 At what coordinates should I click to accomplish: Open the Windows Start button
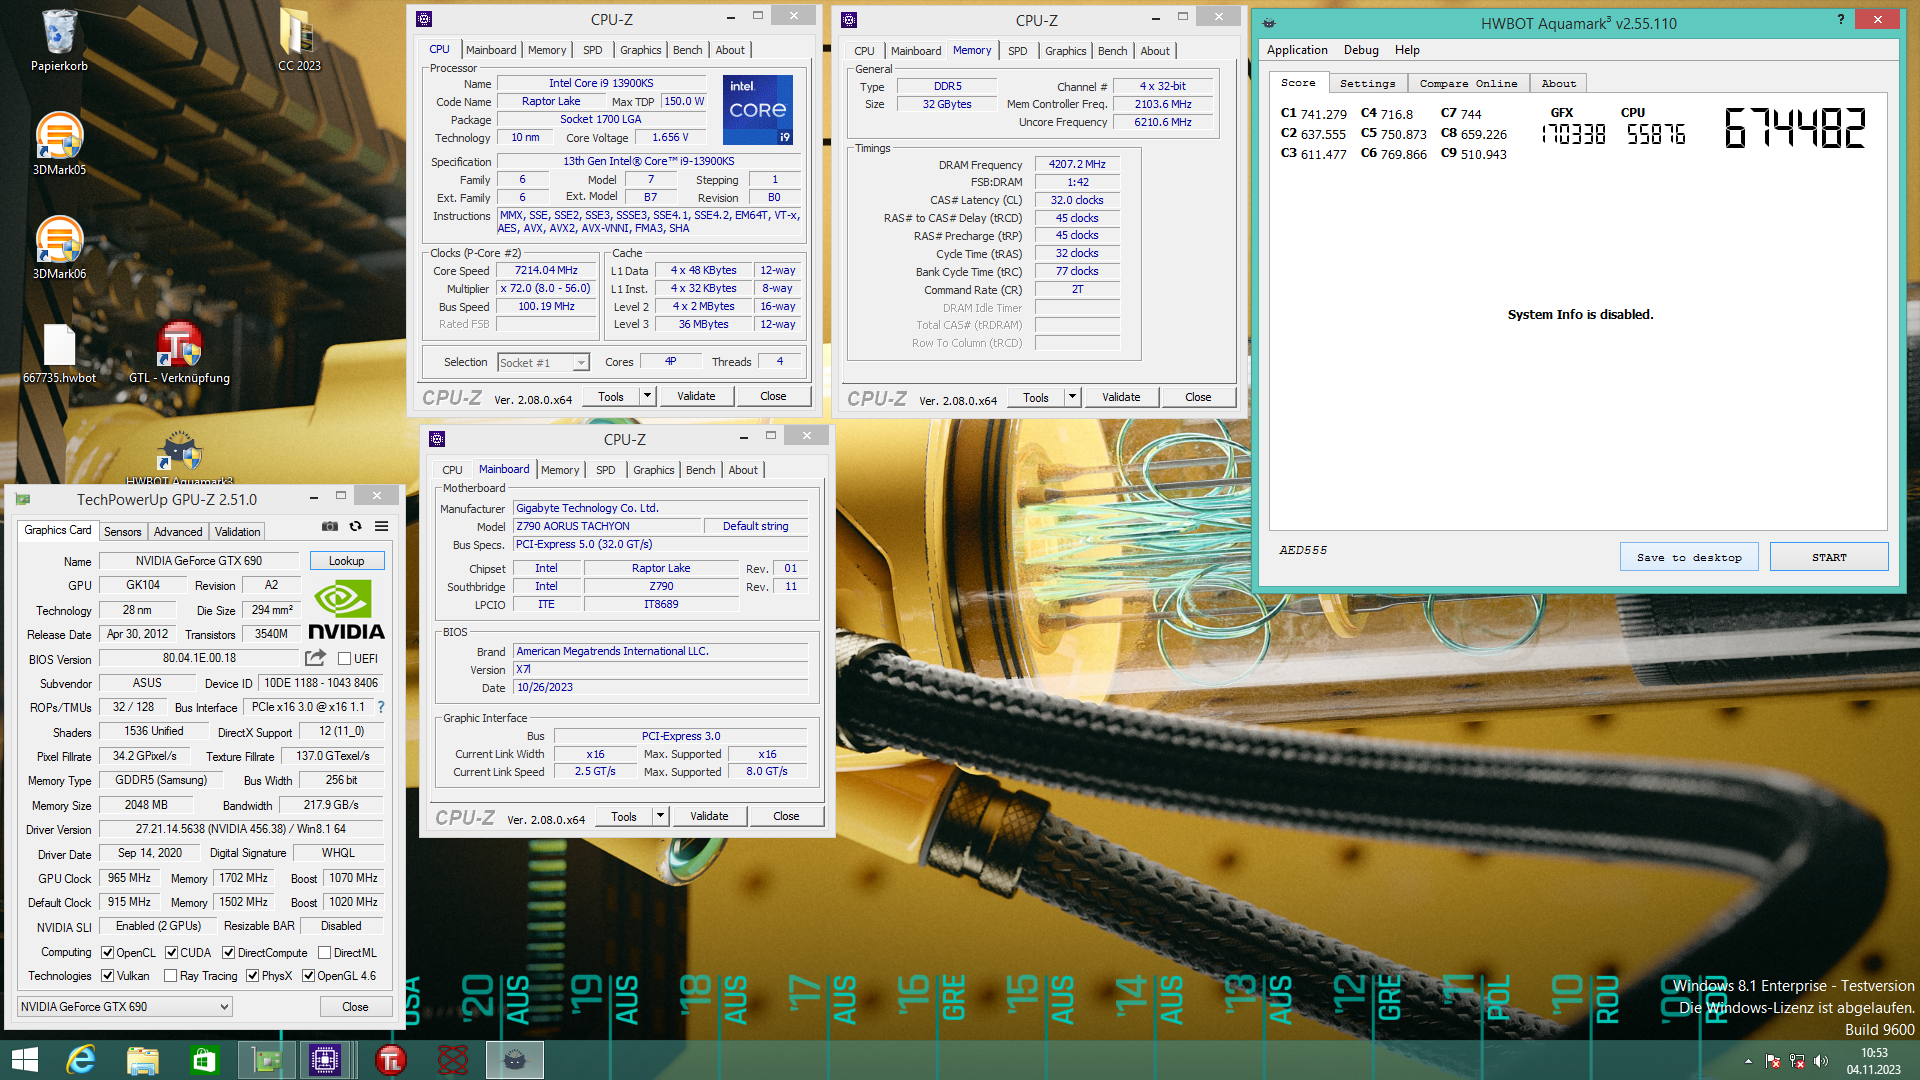25,1060
